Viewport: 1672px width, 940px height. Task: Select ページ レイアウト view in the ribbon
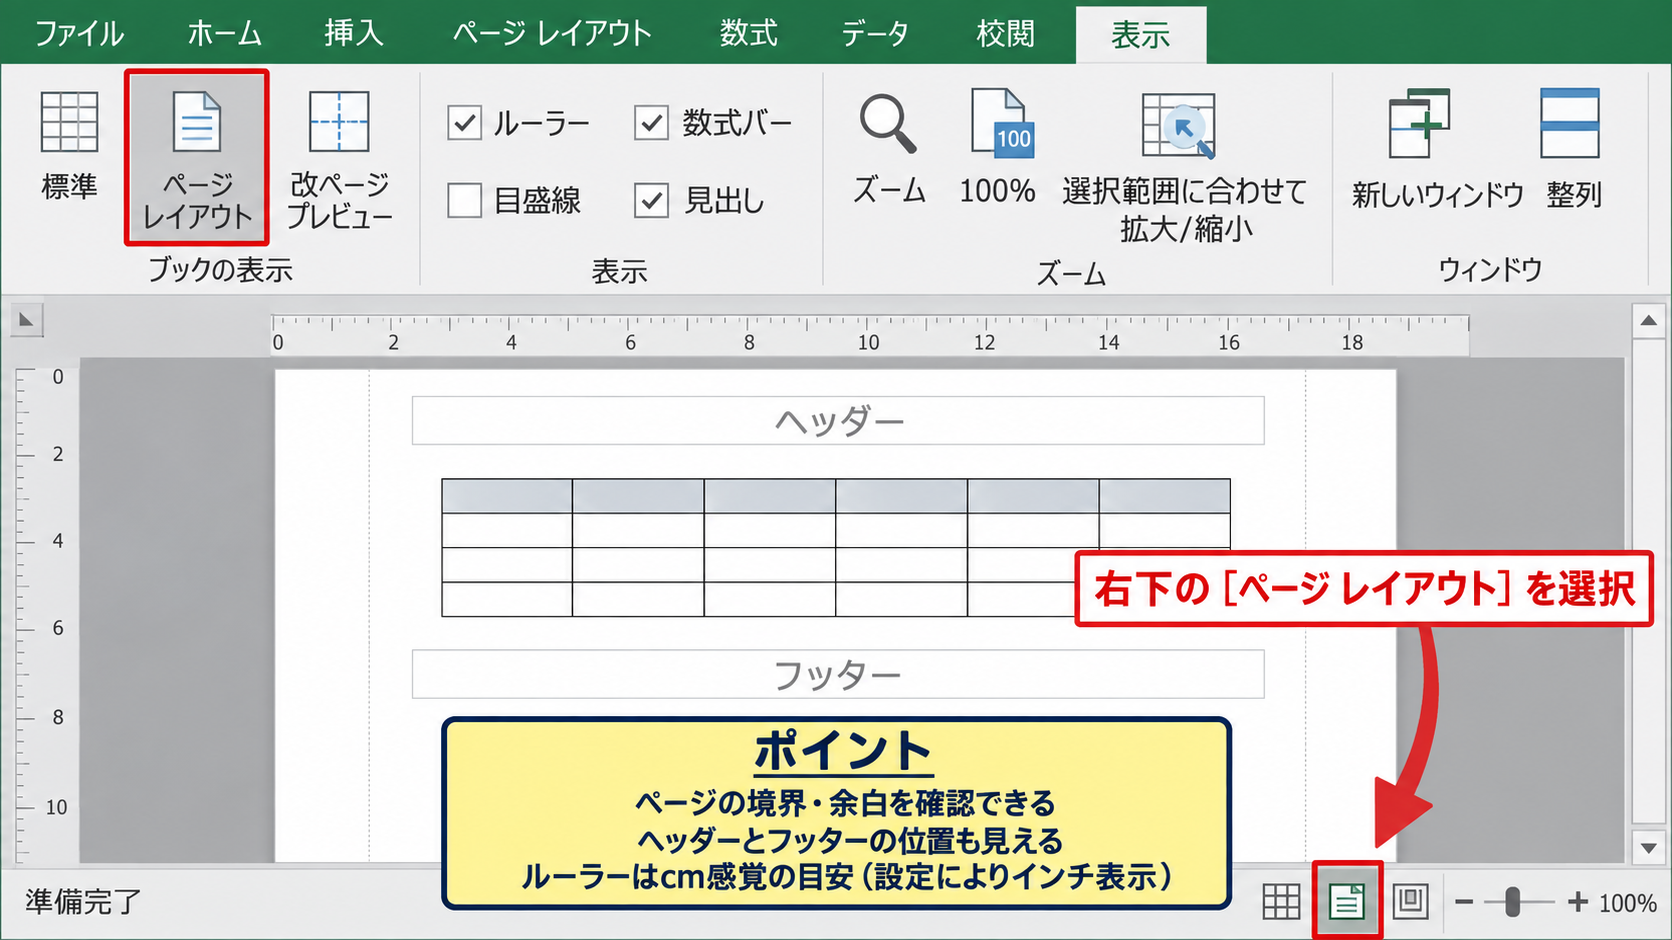(197, 158)
